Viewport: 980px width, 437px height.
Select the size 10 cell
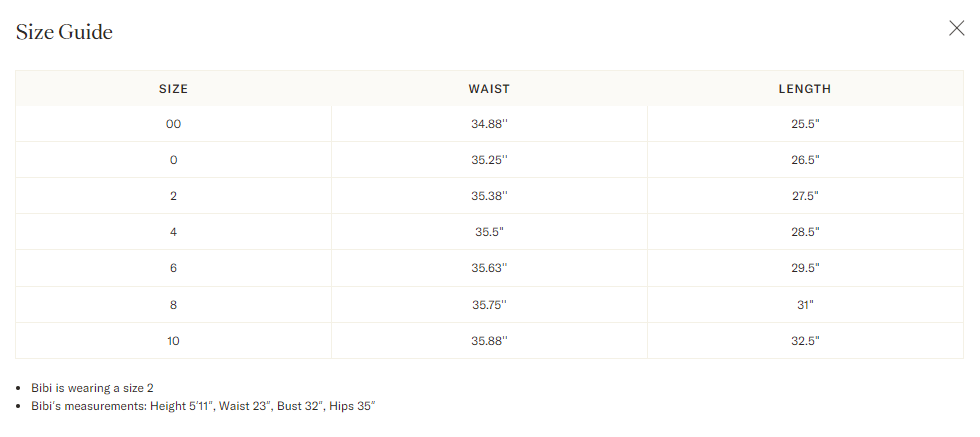pyautogui.click(x=173, y=341)
